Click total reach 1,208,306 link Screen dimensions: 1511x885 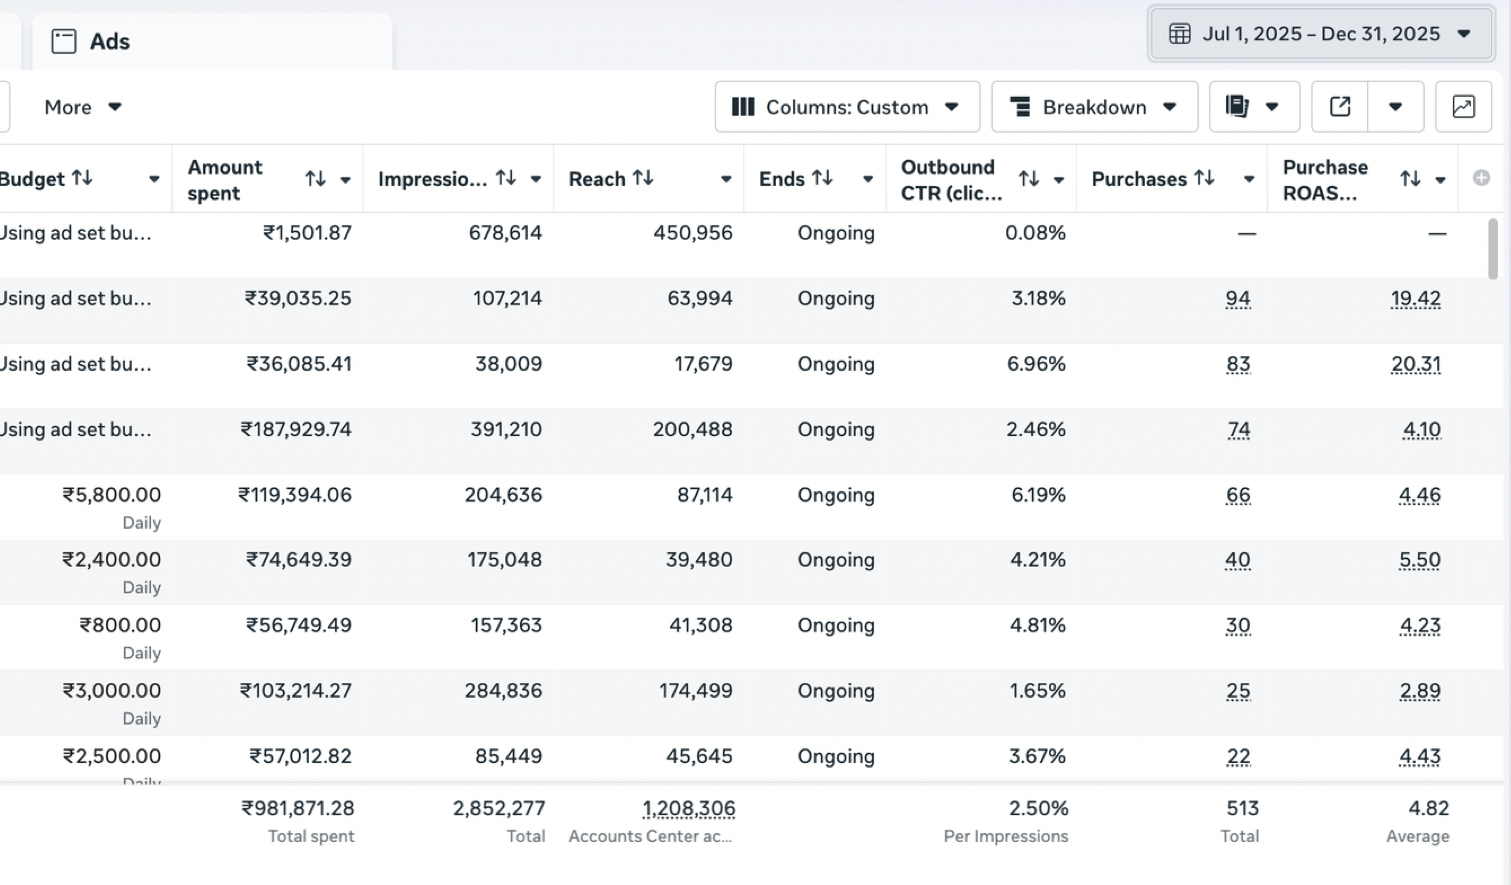click(x=688, y=809)
